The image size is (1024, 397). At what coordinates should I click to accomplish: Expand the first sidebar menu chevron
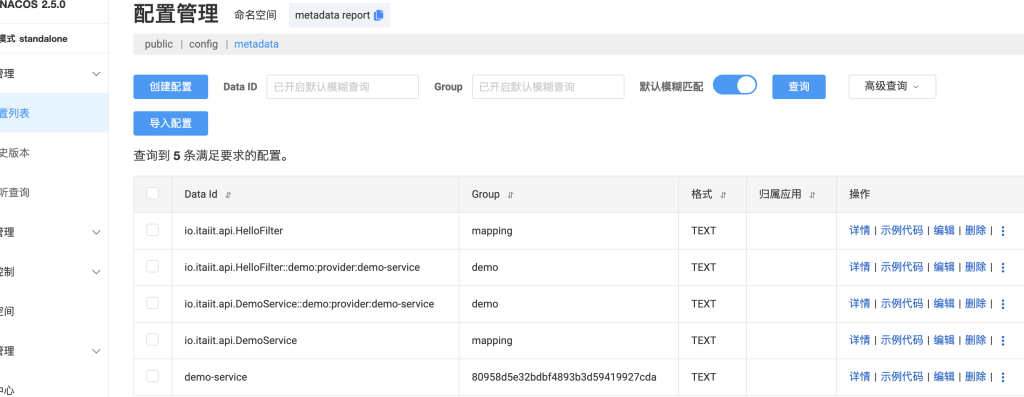(96, 74)
